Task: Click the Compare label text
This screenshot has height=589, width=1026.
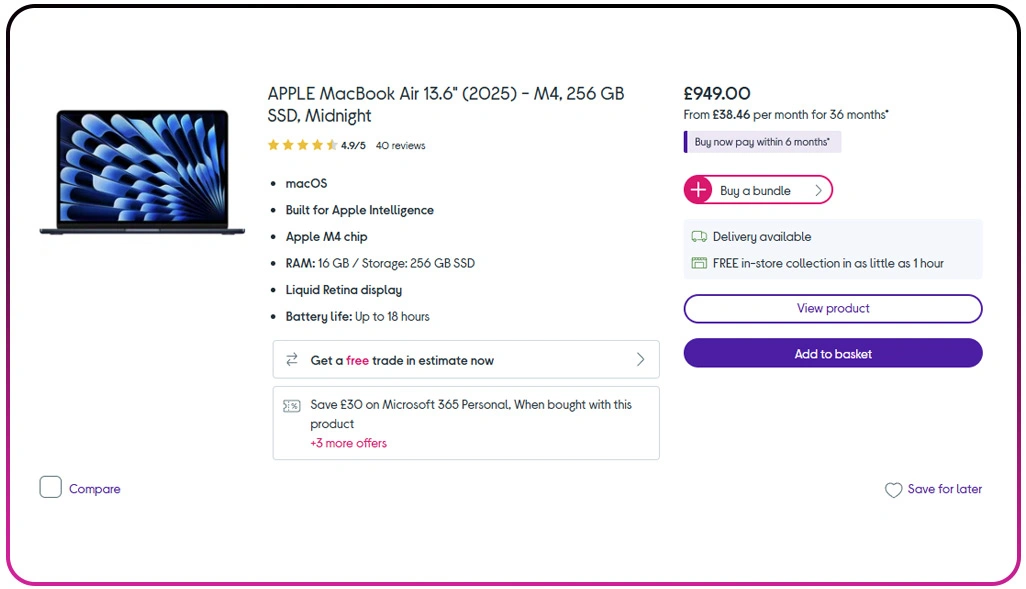Action: pos(95,489)
